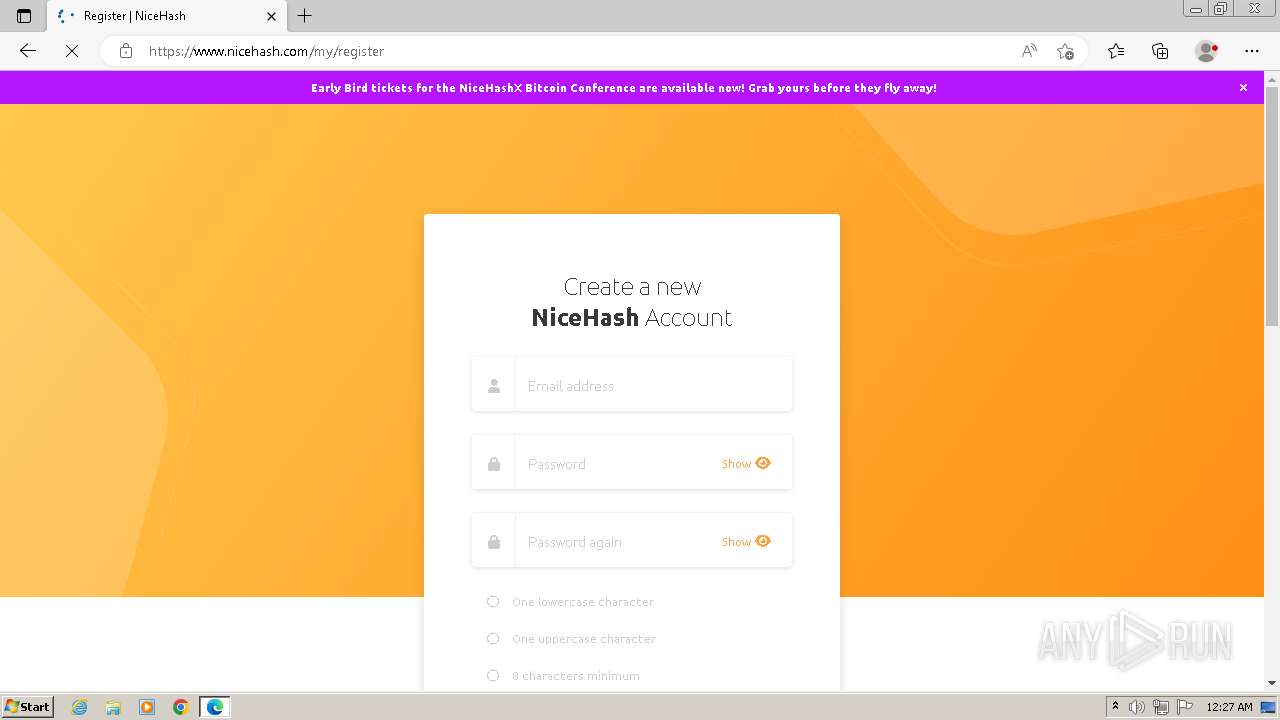1280x720 pixels.
Task: Launch Chrome from the taskbar
Action: click(180, 707)
